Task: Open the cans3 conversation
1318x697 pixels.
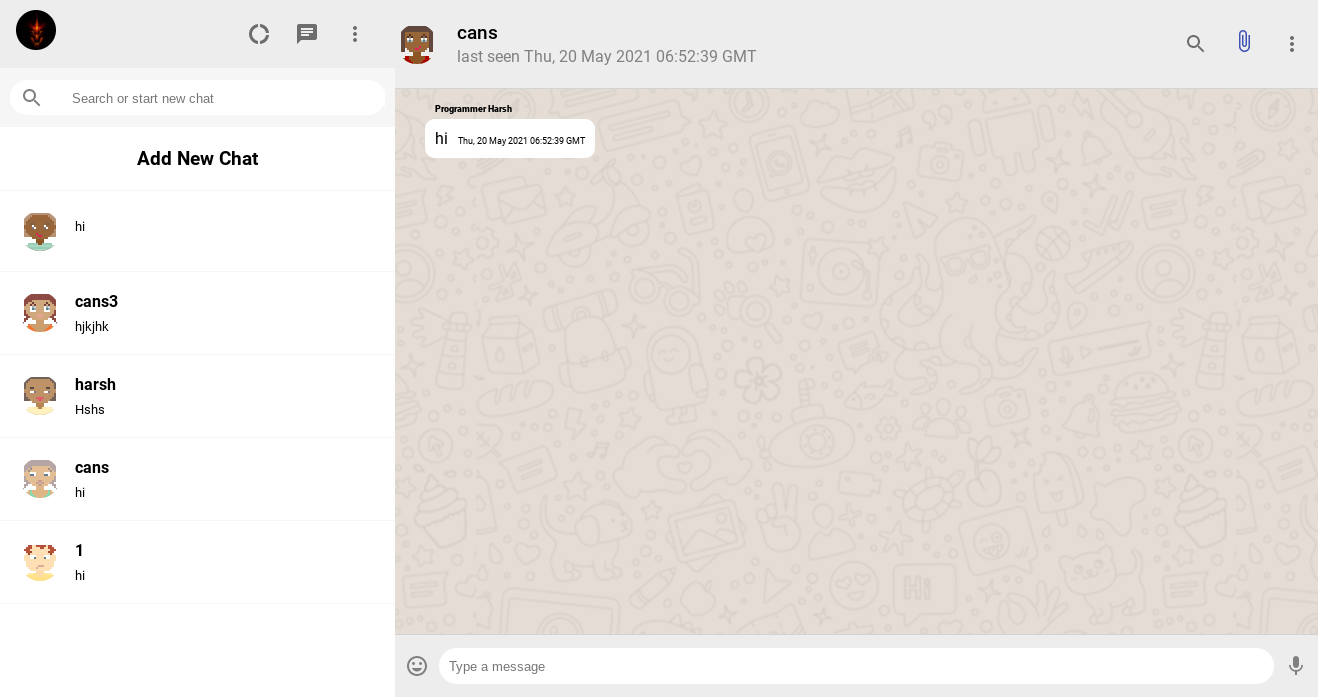Action: click(197, 313)
